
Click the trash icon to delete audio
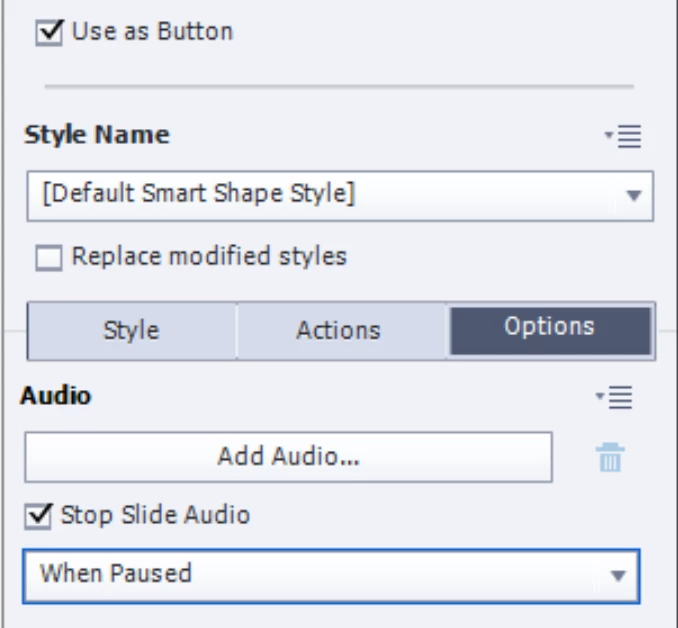point(610,457)
